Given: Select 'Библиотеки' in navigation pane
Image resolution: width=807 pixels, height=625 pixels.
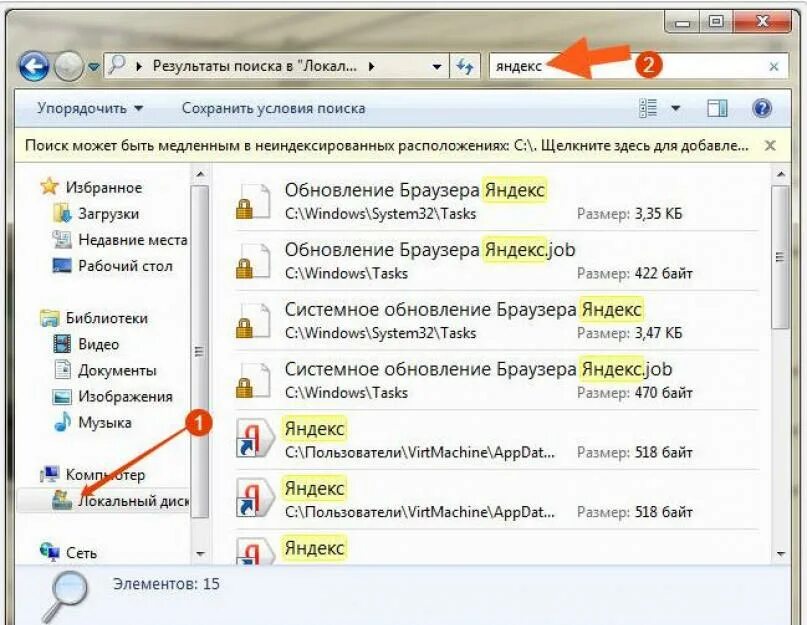Looking at the screenshot, I should point(107,318).
